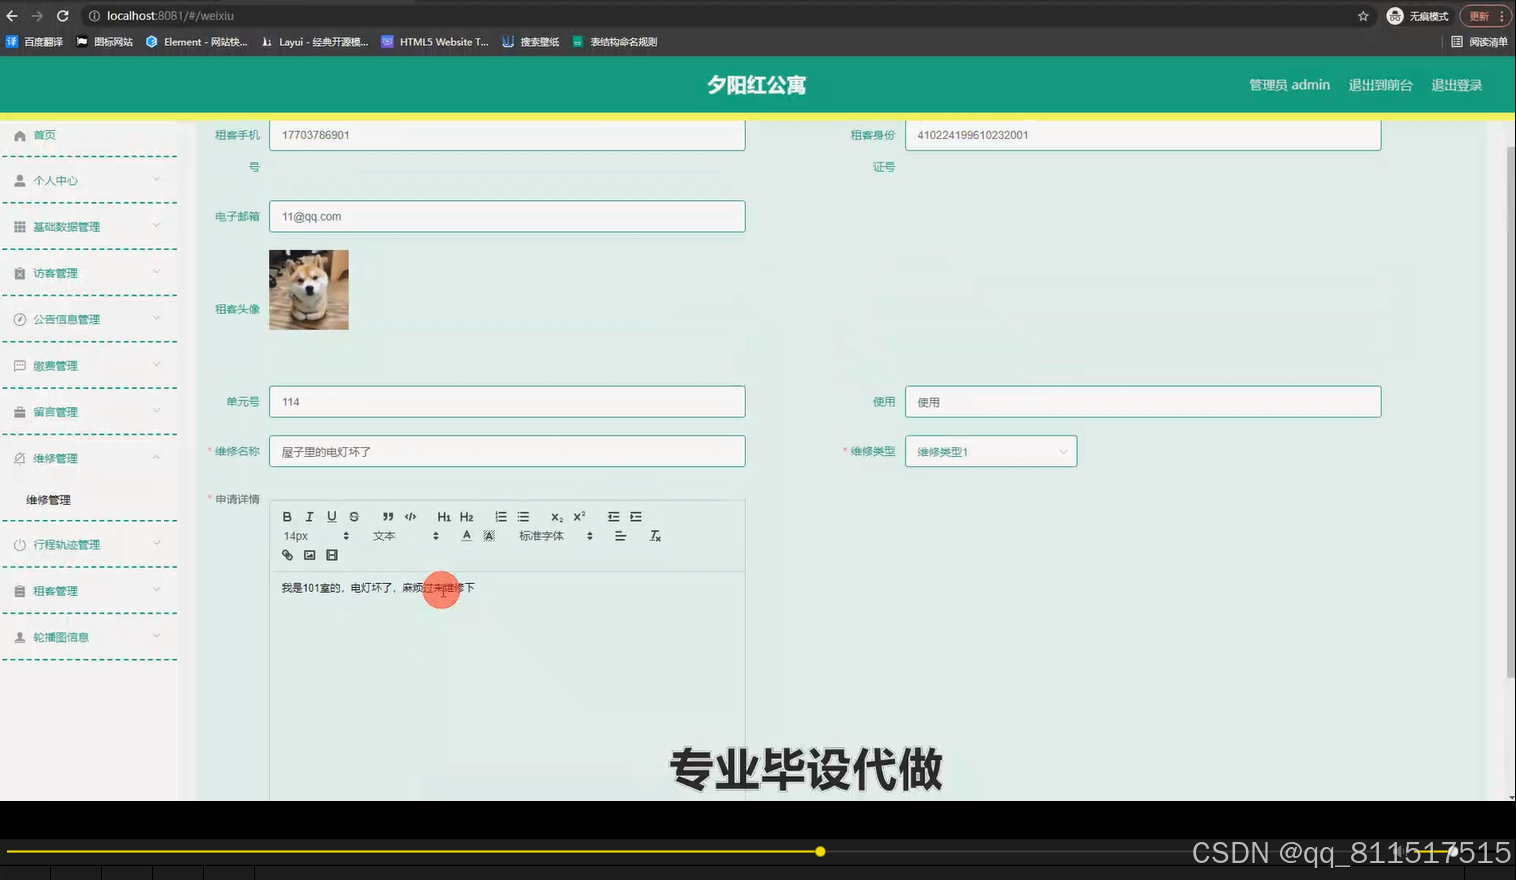Toggle bold formatting in the editor

pos(287,517)
